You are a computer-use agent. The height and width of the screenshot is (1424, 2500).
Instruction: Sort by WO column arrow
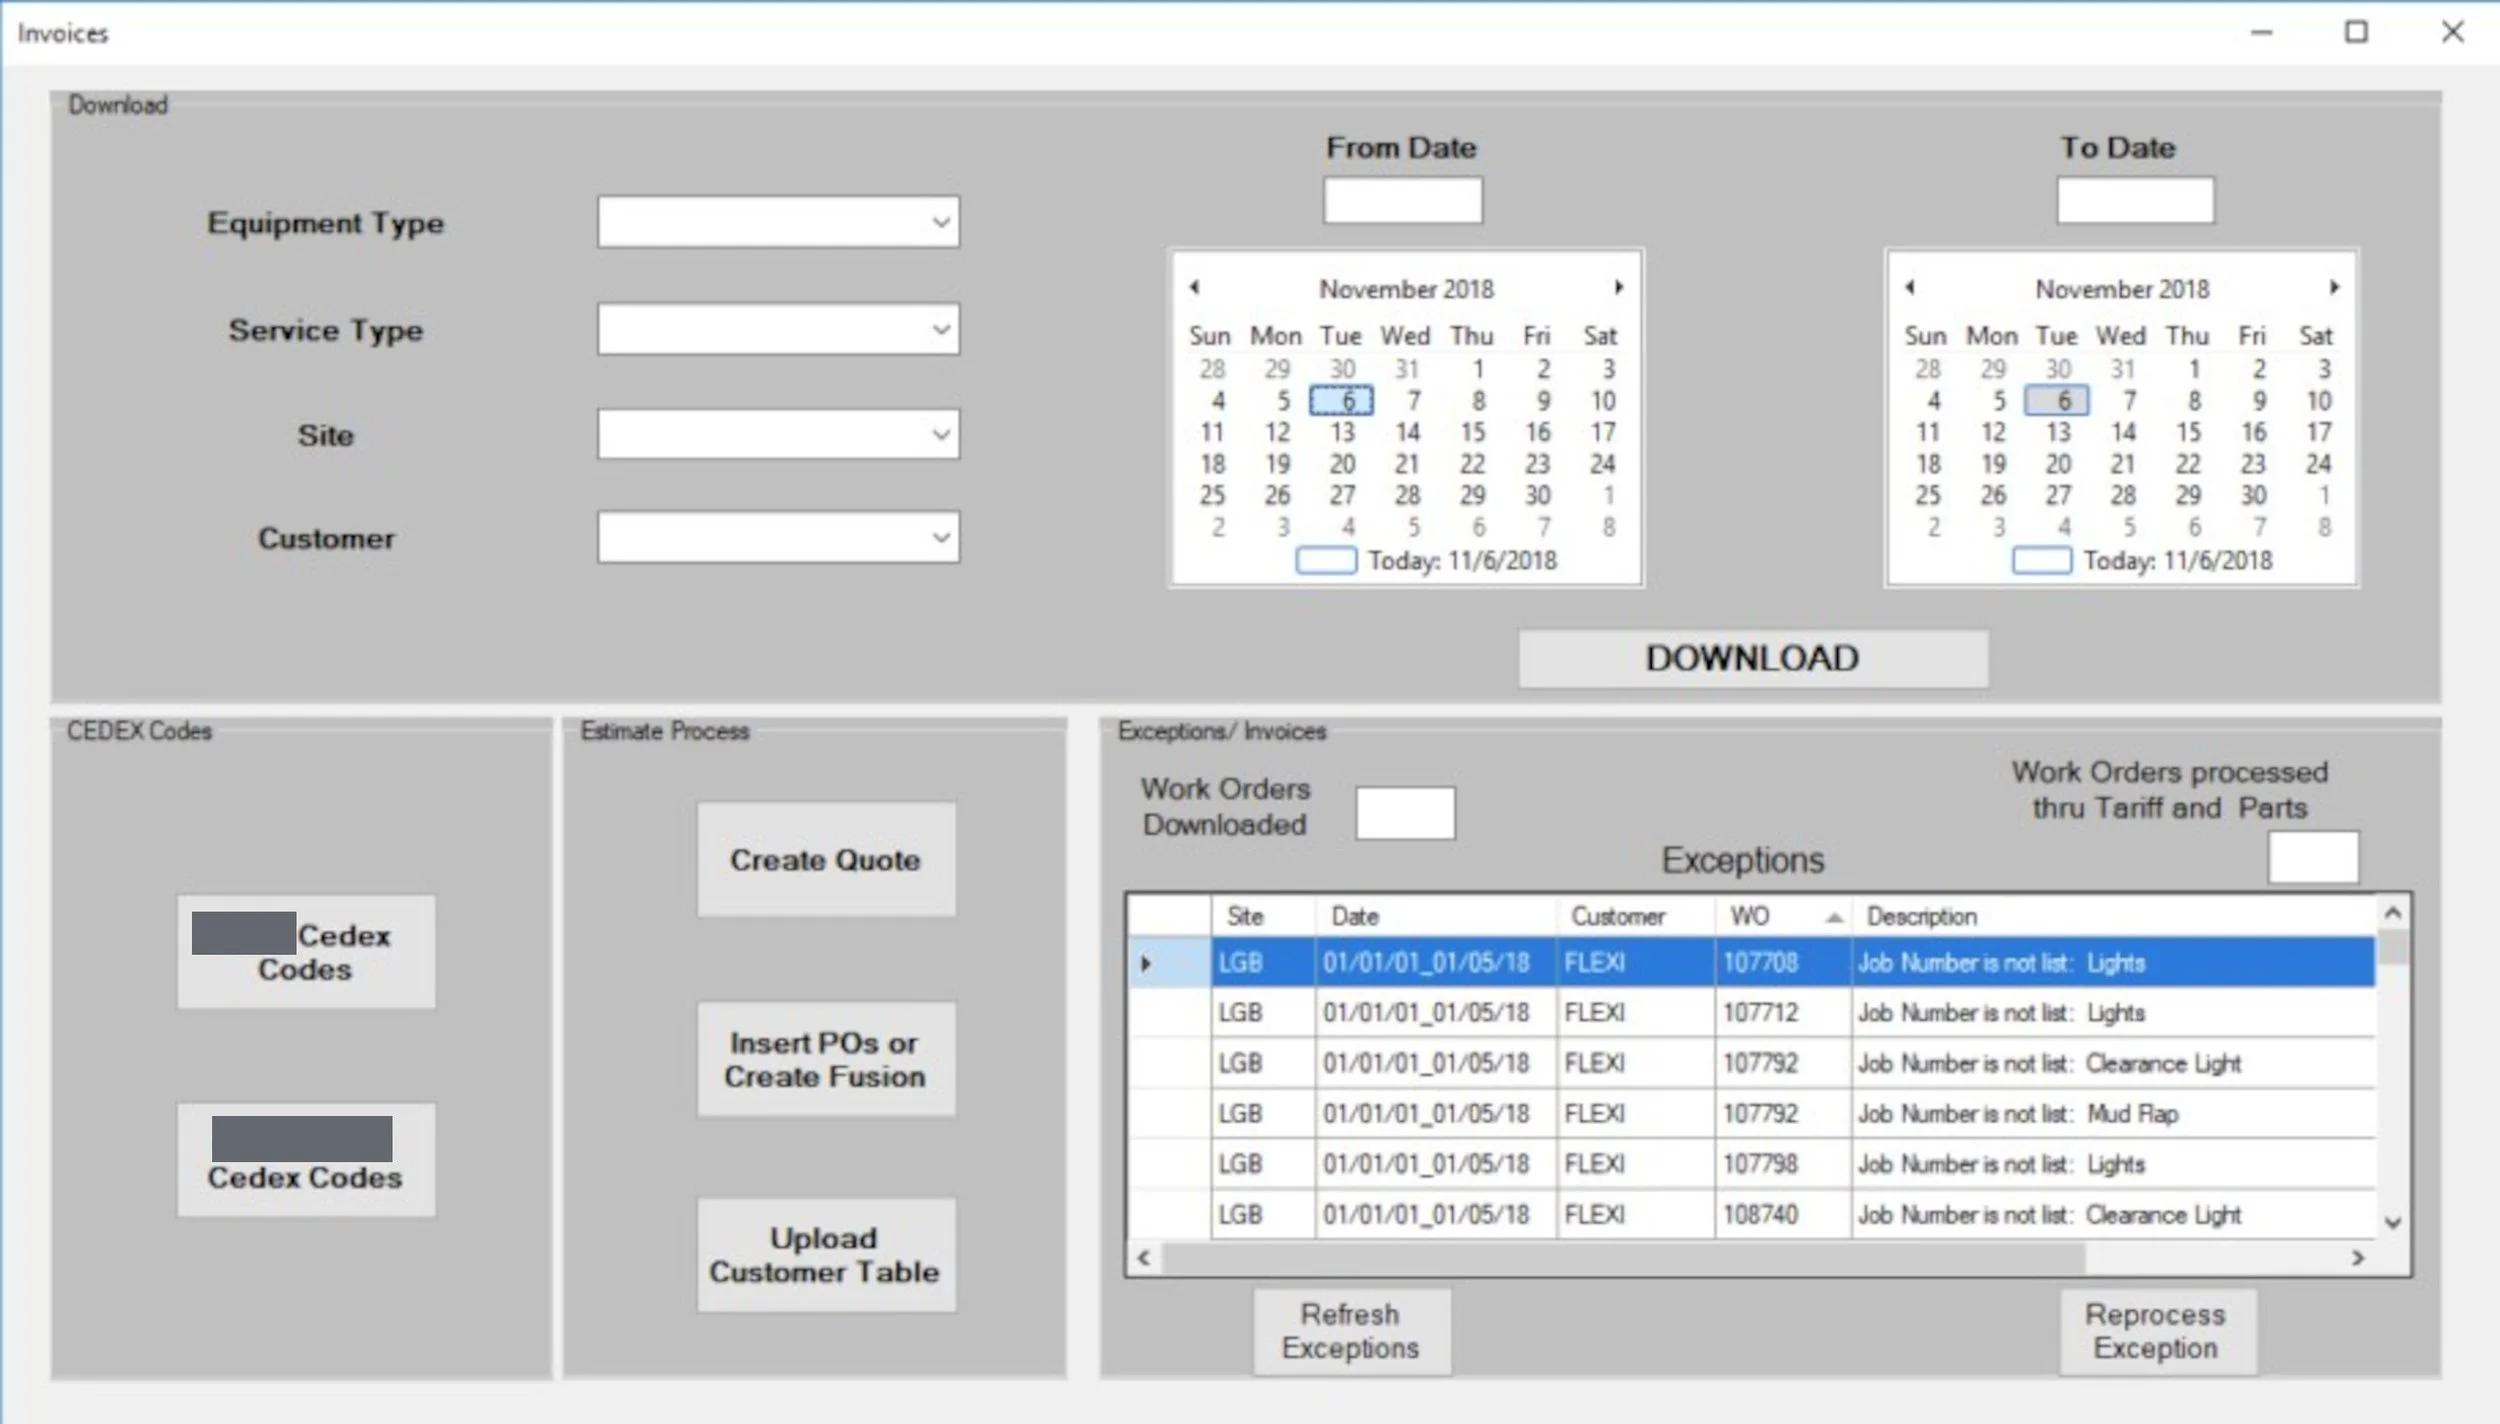coord(1834,917)
